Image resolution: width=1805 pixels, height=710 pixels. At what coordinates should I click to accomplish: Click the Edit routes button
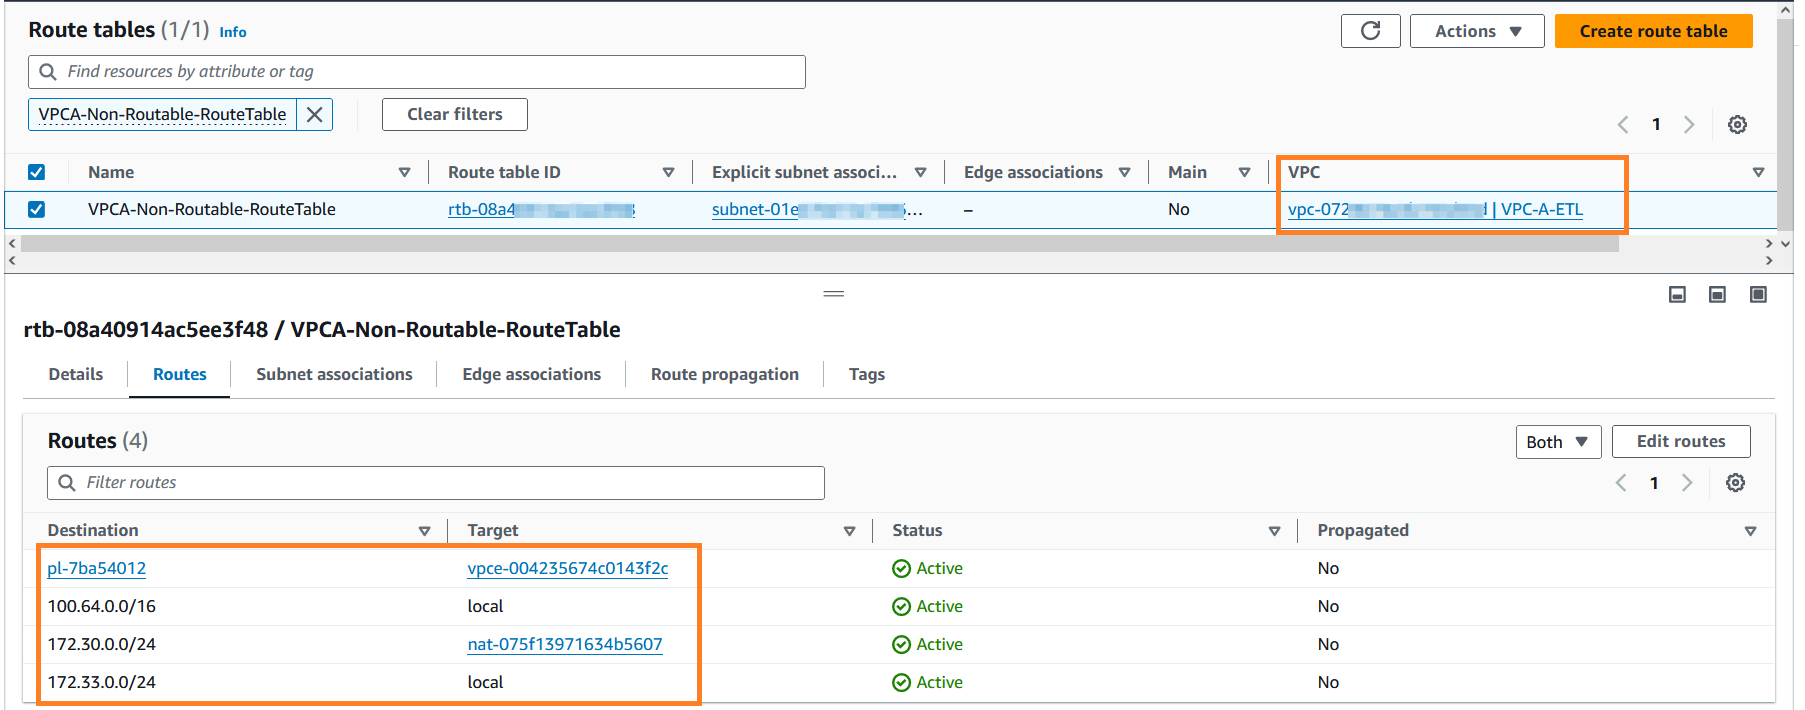coord(1681,441)
